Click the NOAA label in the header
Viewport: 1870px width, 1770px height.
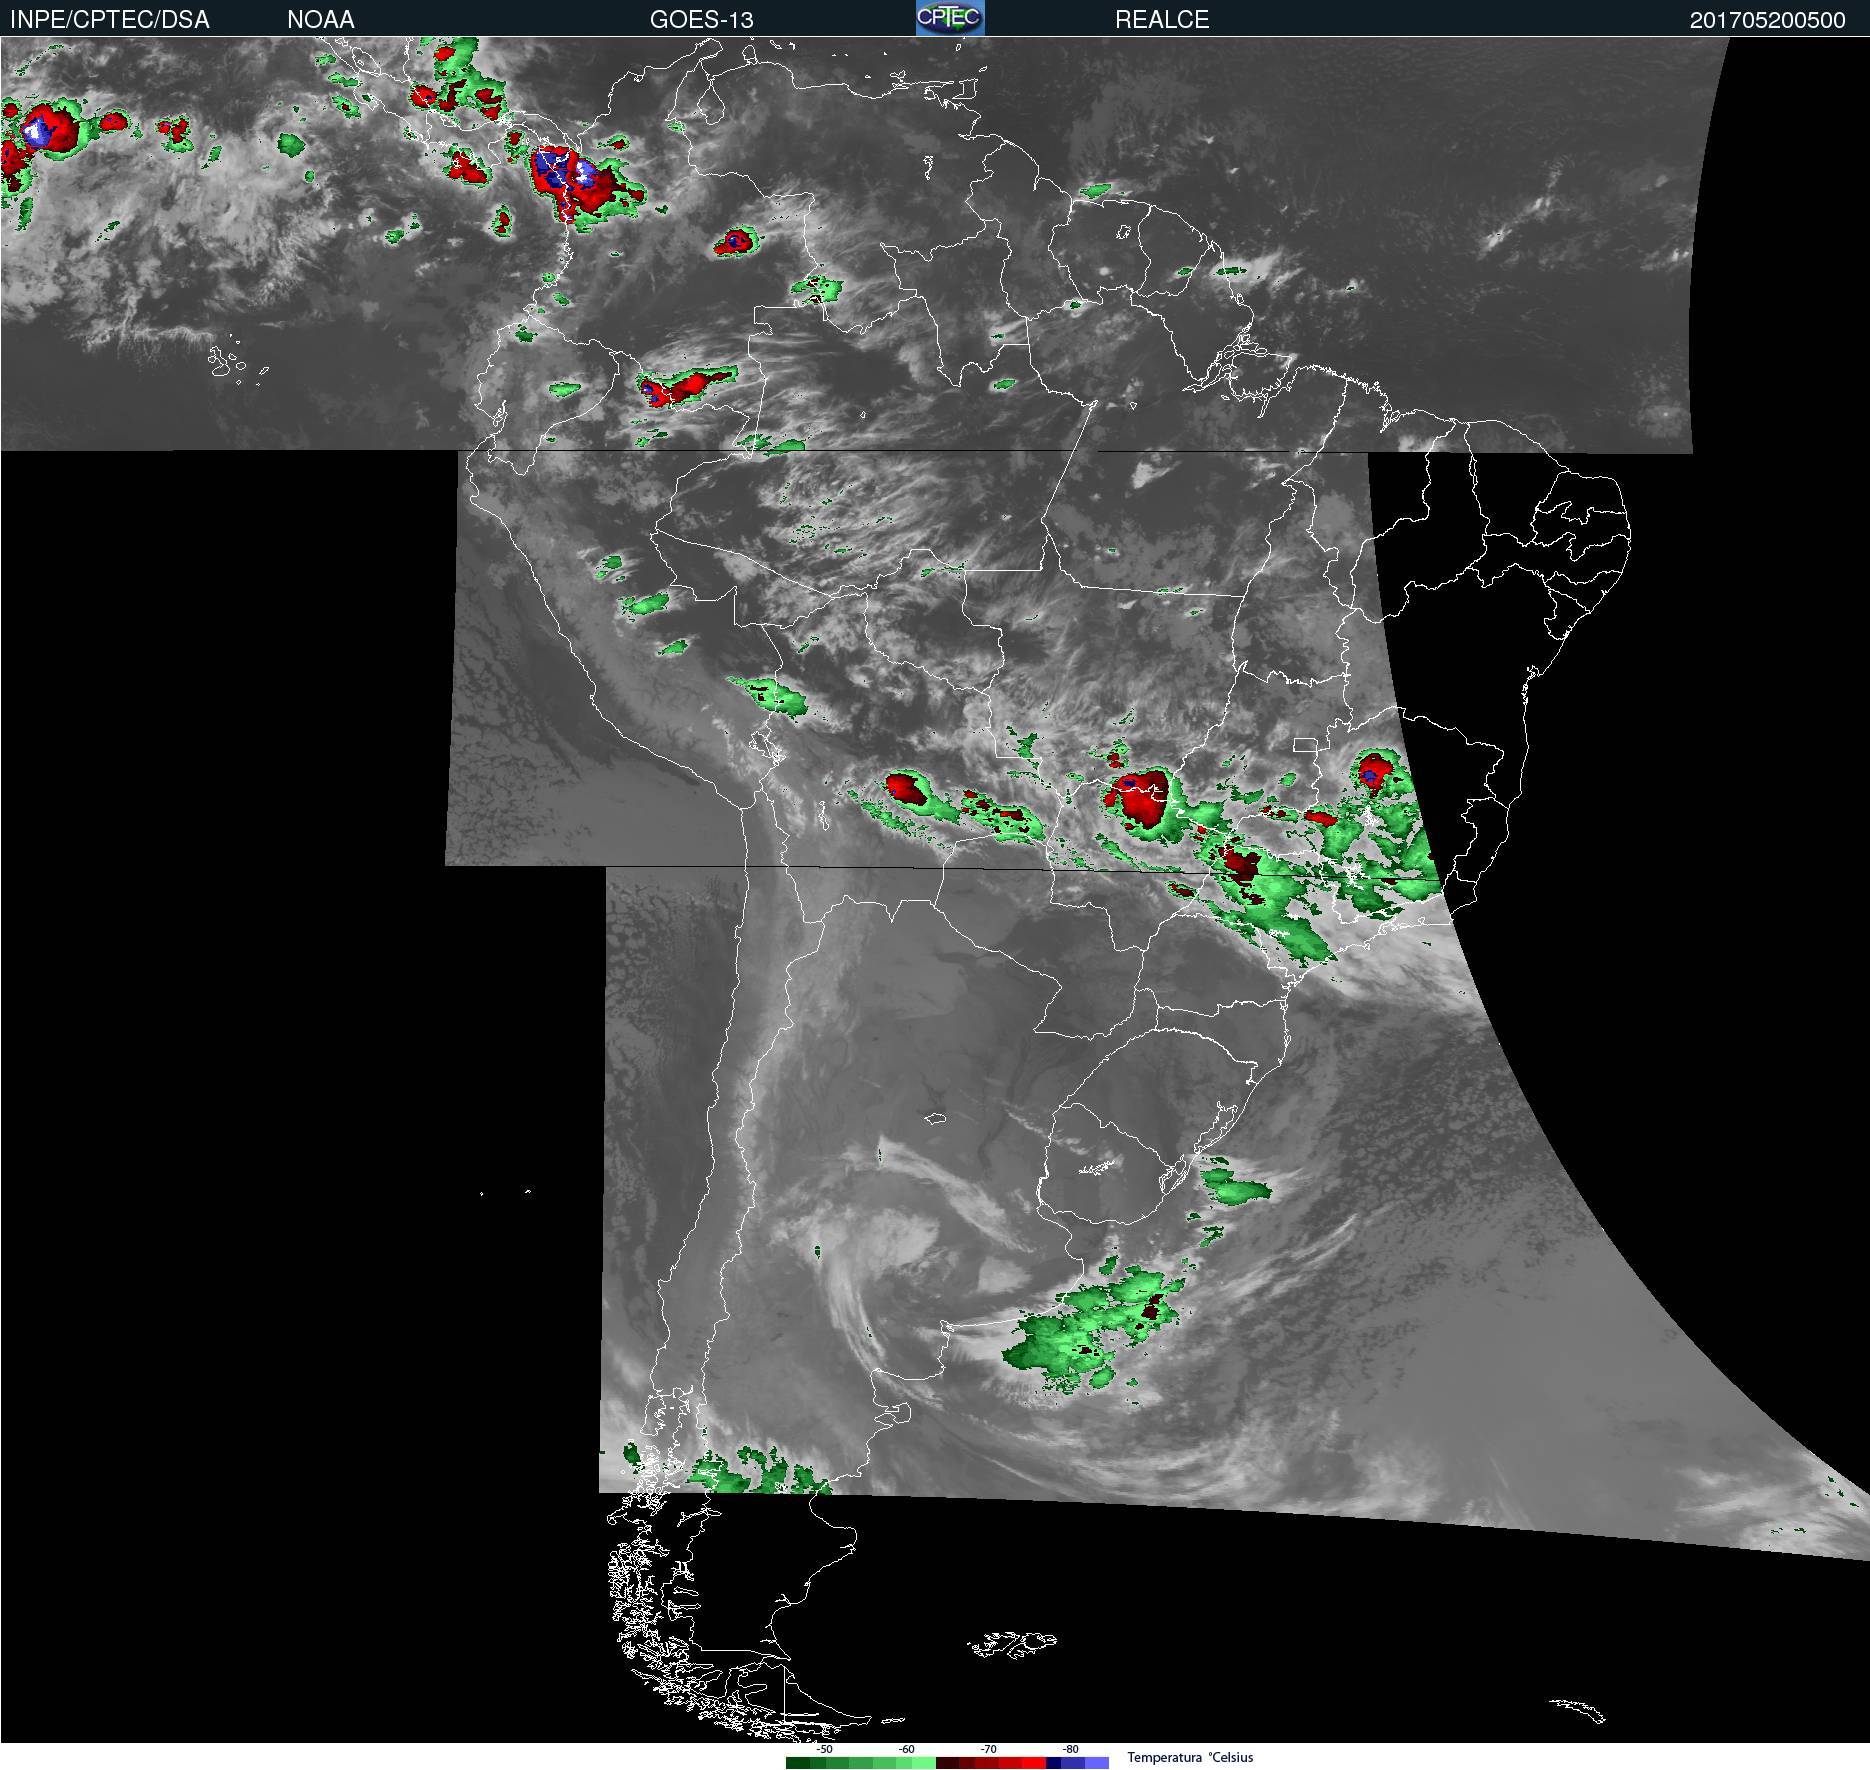point(321,20)
